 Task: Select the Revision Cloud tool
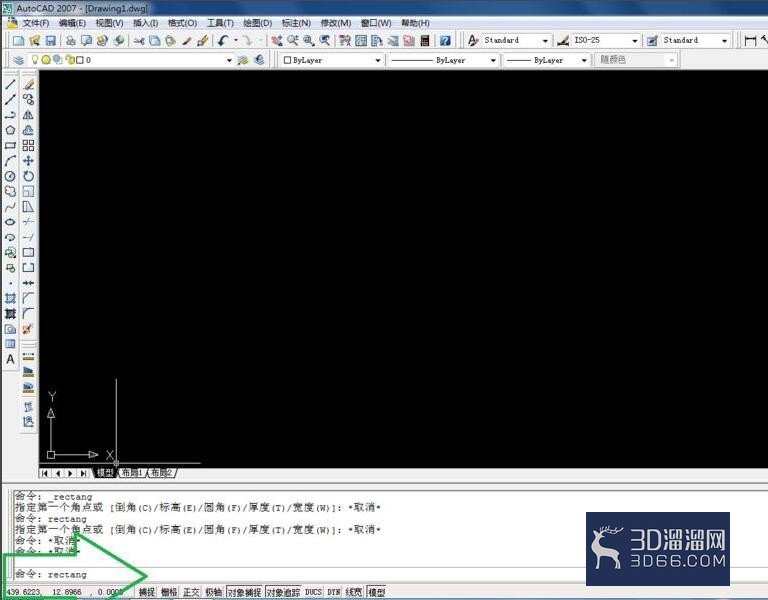click(x=10, y=192)
